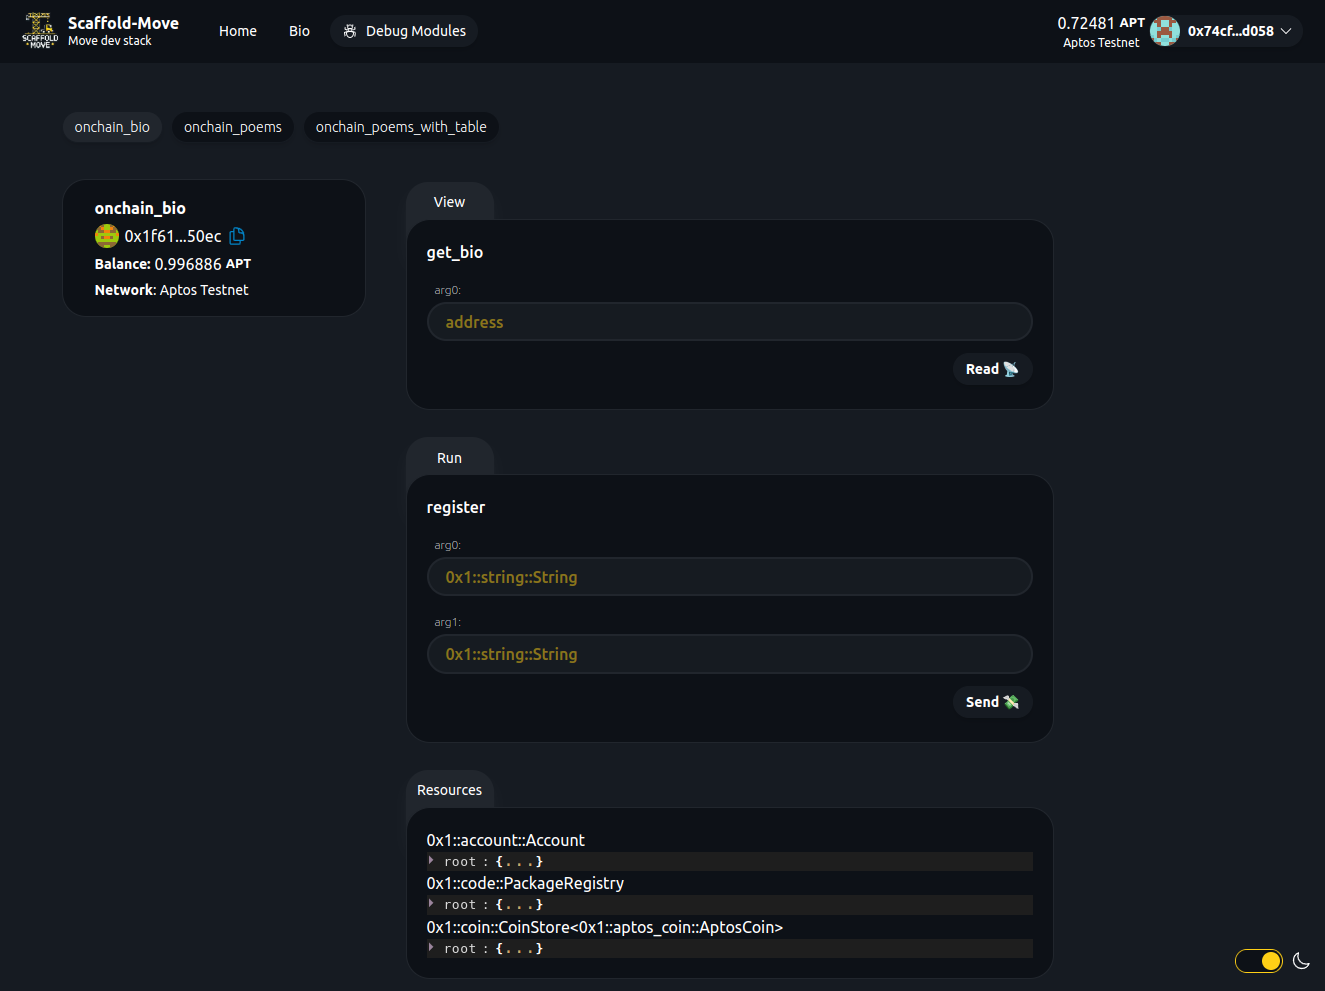The width and height of the screenshot is (1325, 991).
Task: Select the onchain_bio module tab
Action: click(112, 127)
